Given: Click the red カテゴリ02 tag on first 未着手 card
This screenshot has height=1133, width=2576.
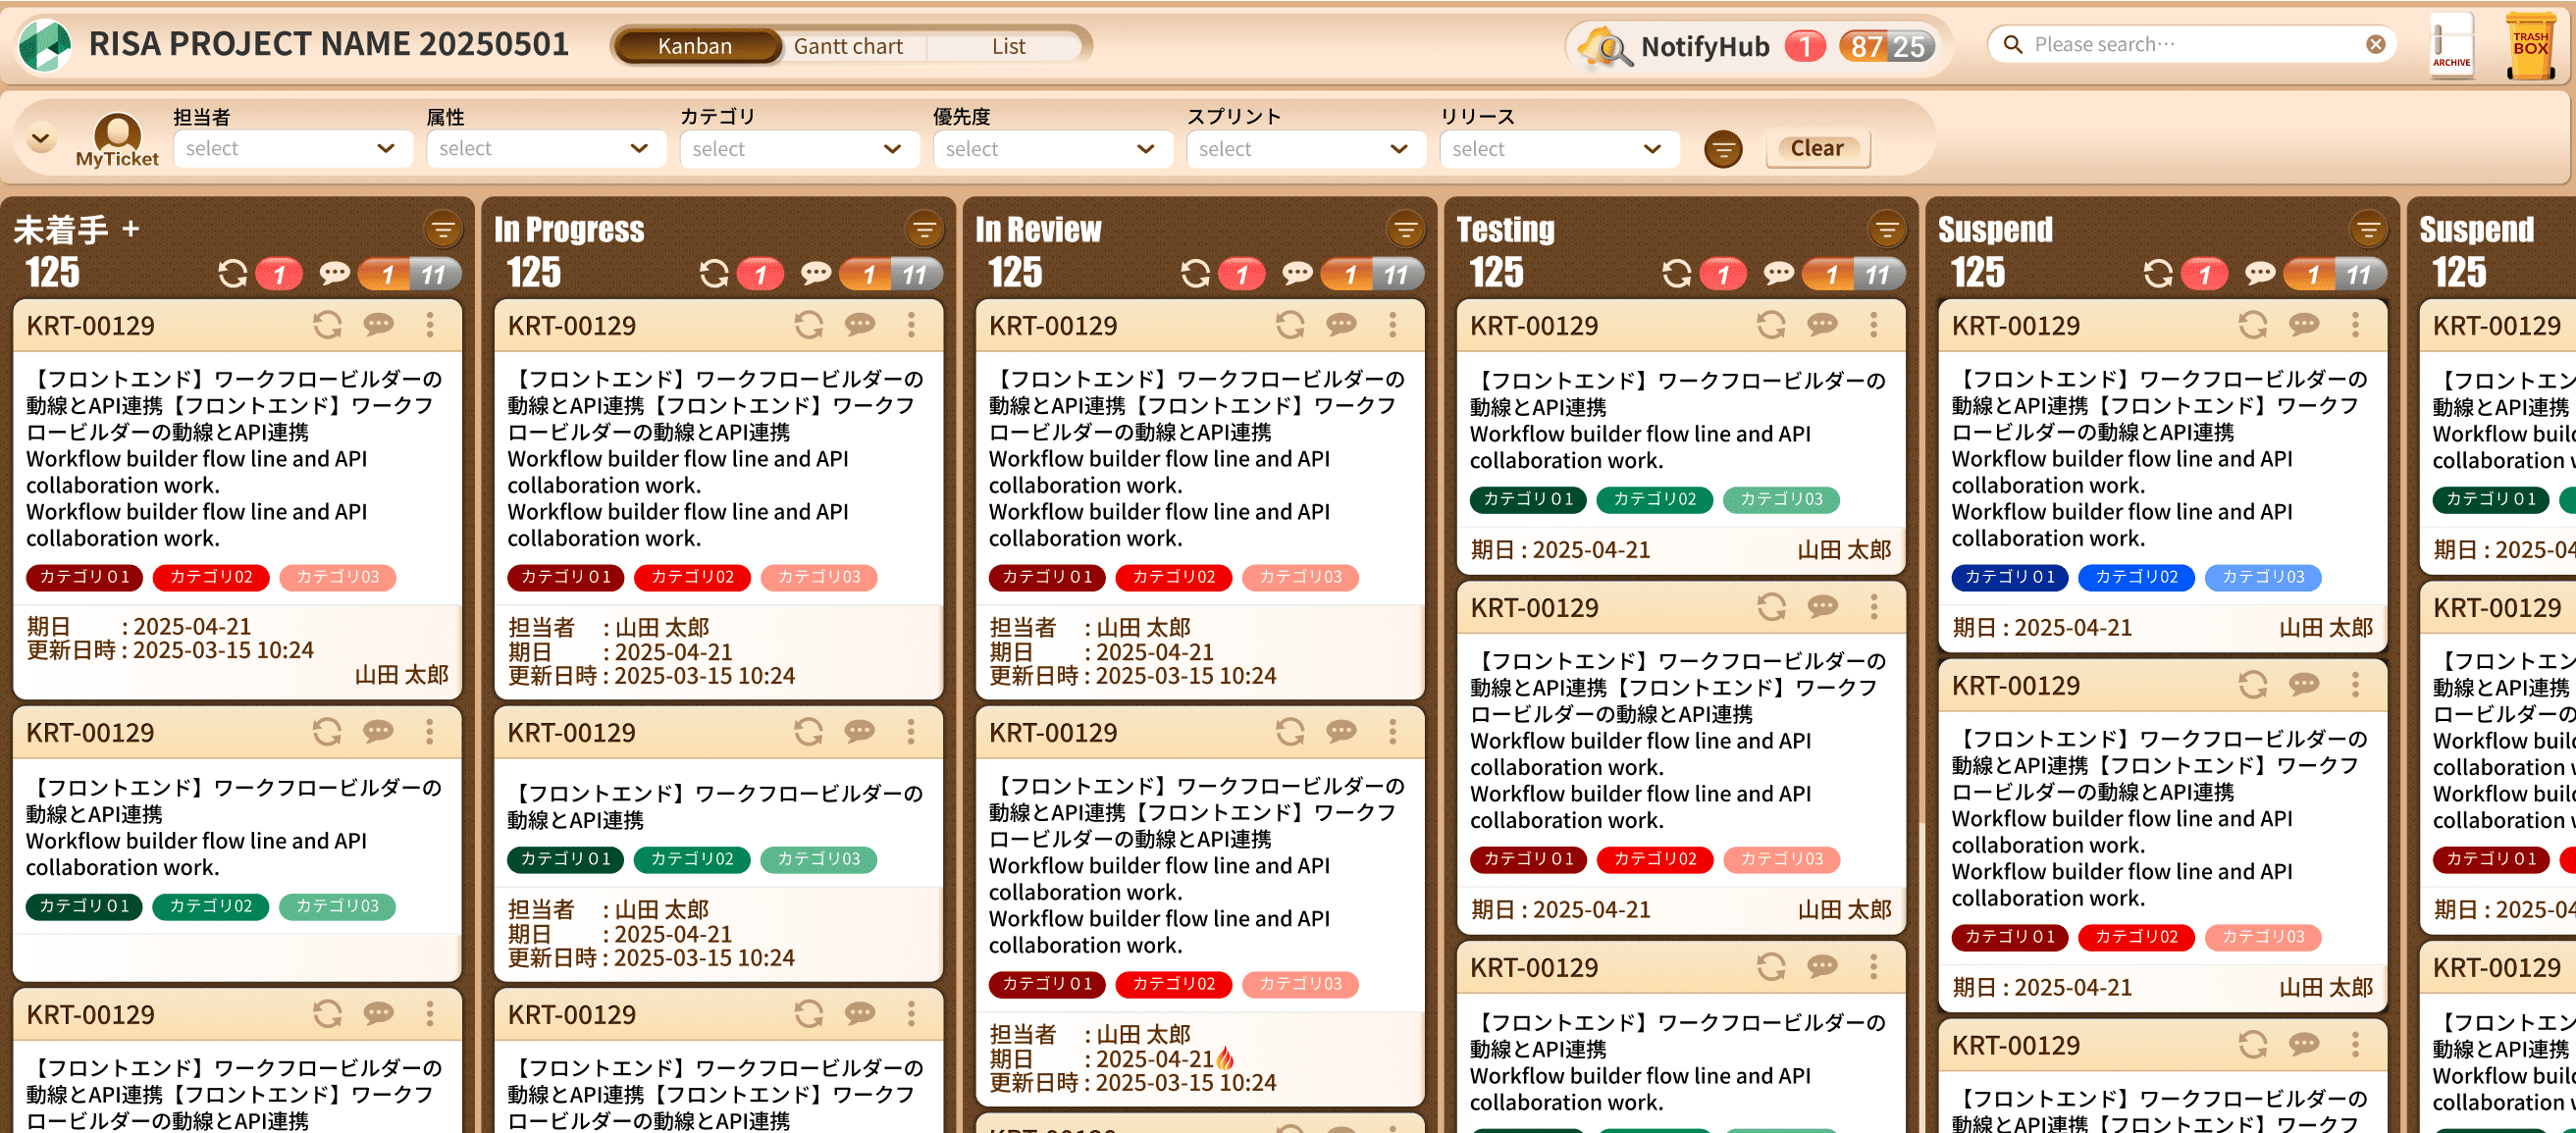Looking at the screenshot, I should 211,577.
